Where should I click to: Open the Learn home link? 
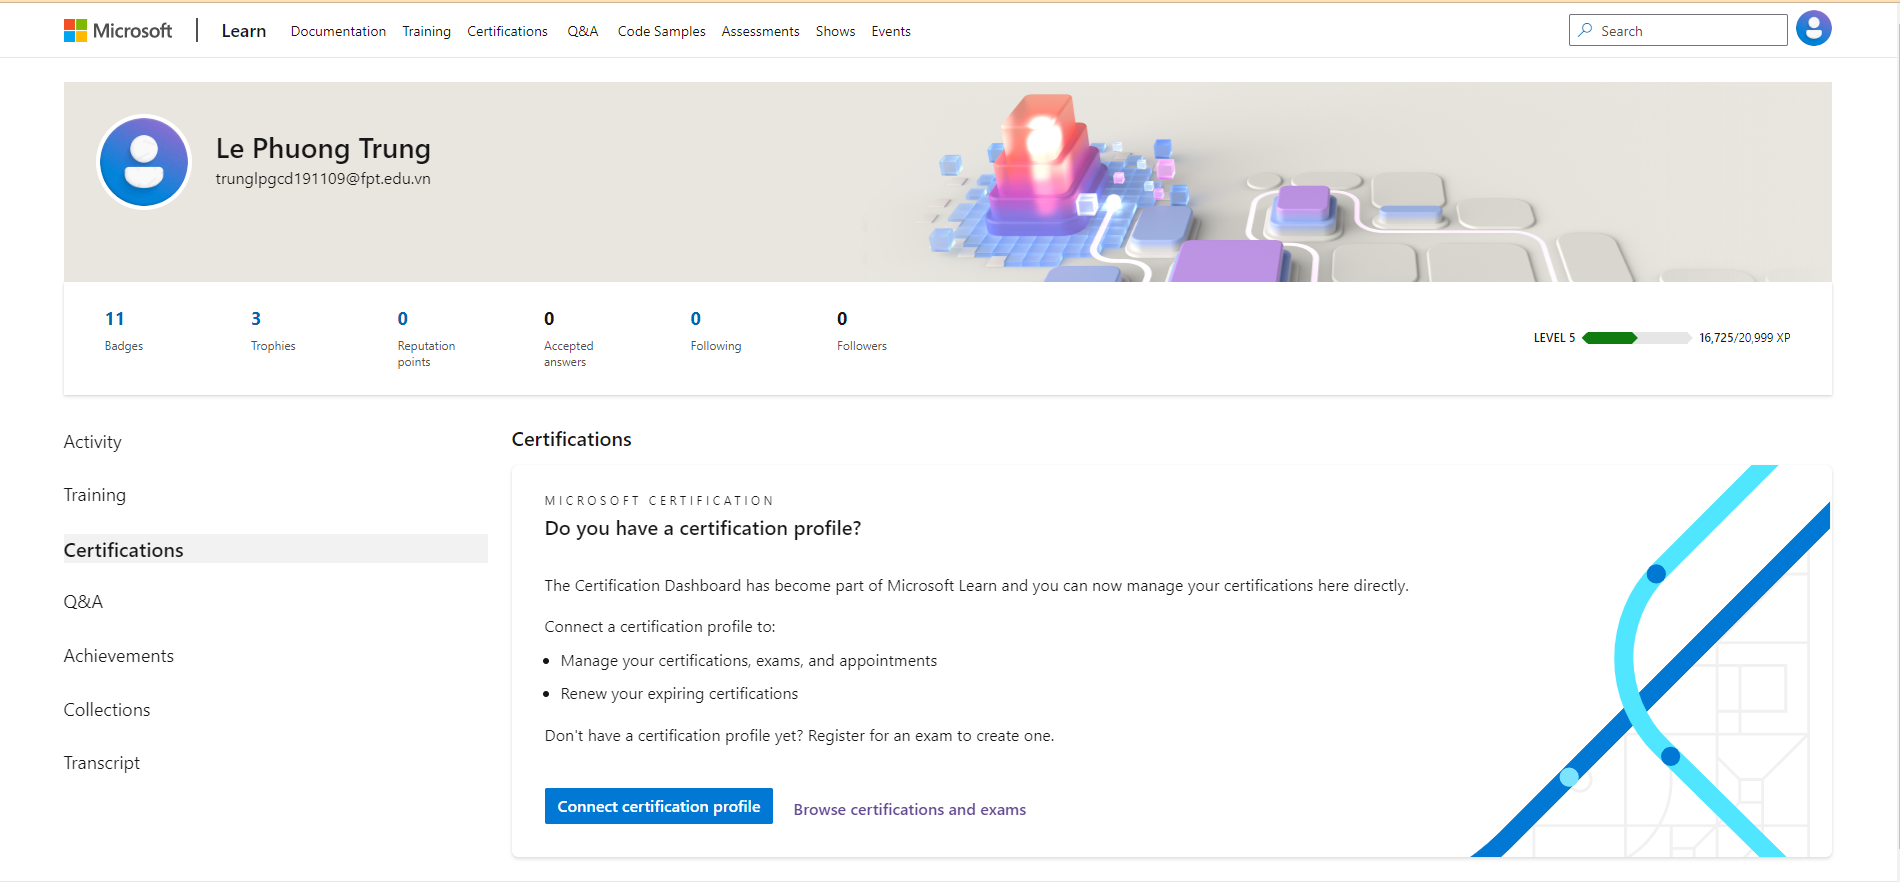click(244, 31)
